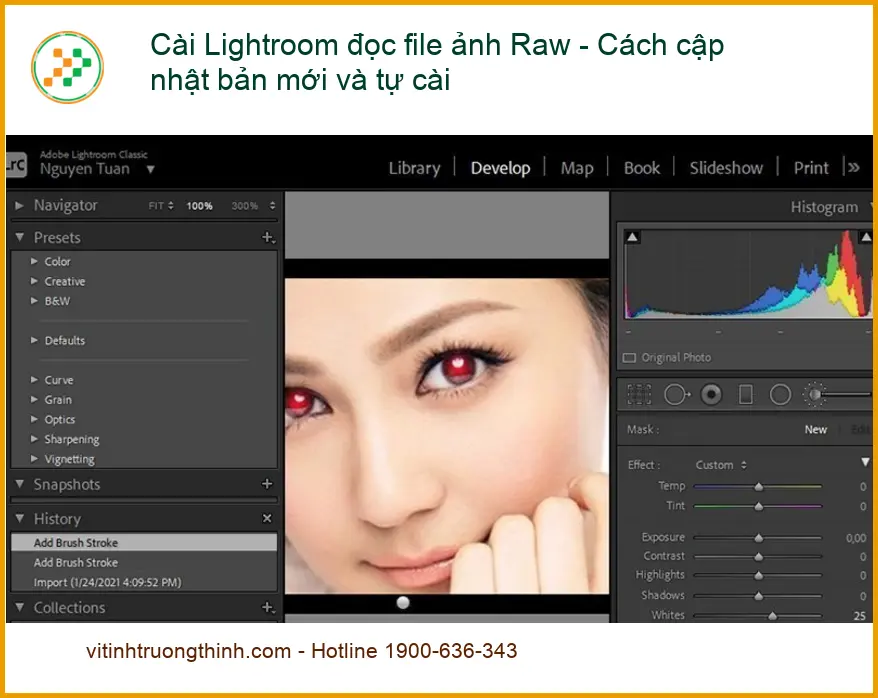Select the Radial Filter tool
Image resolution: width=878 pixels, height=698 pixels.
[780, 394]
